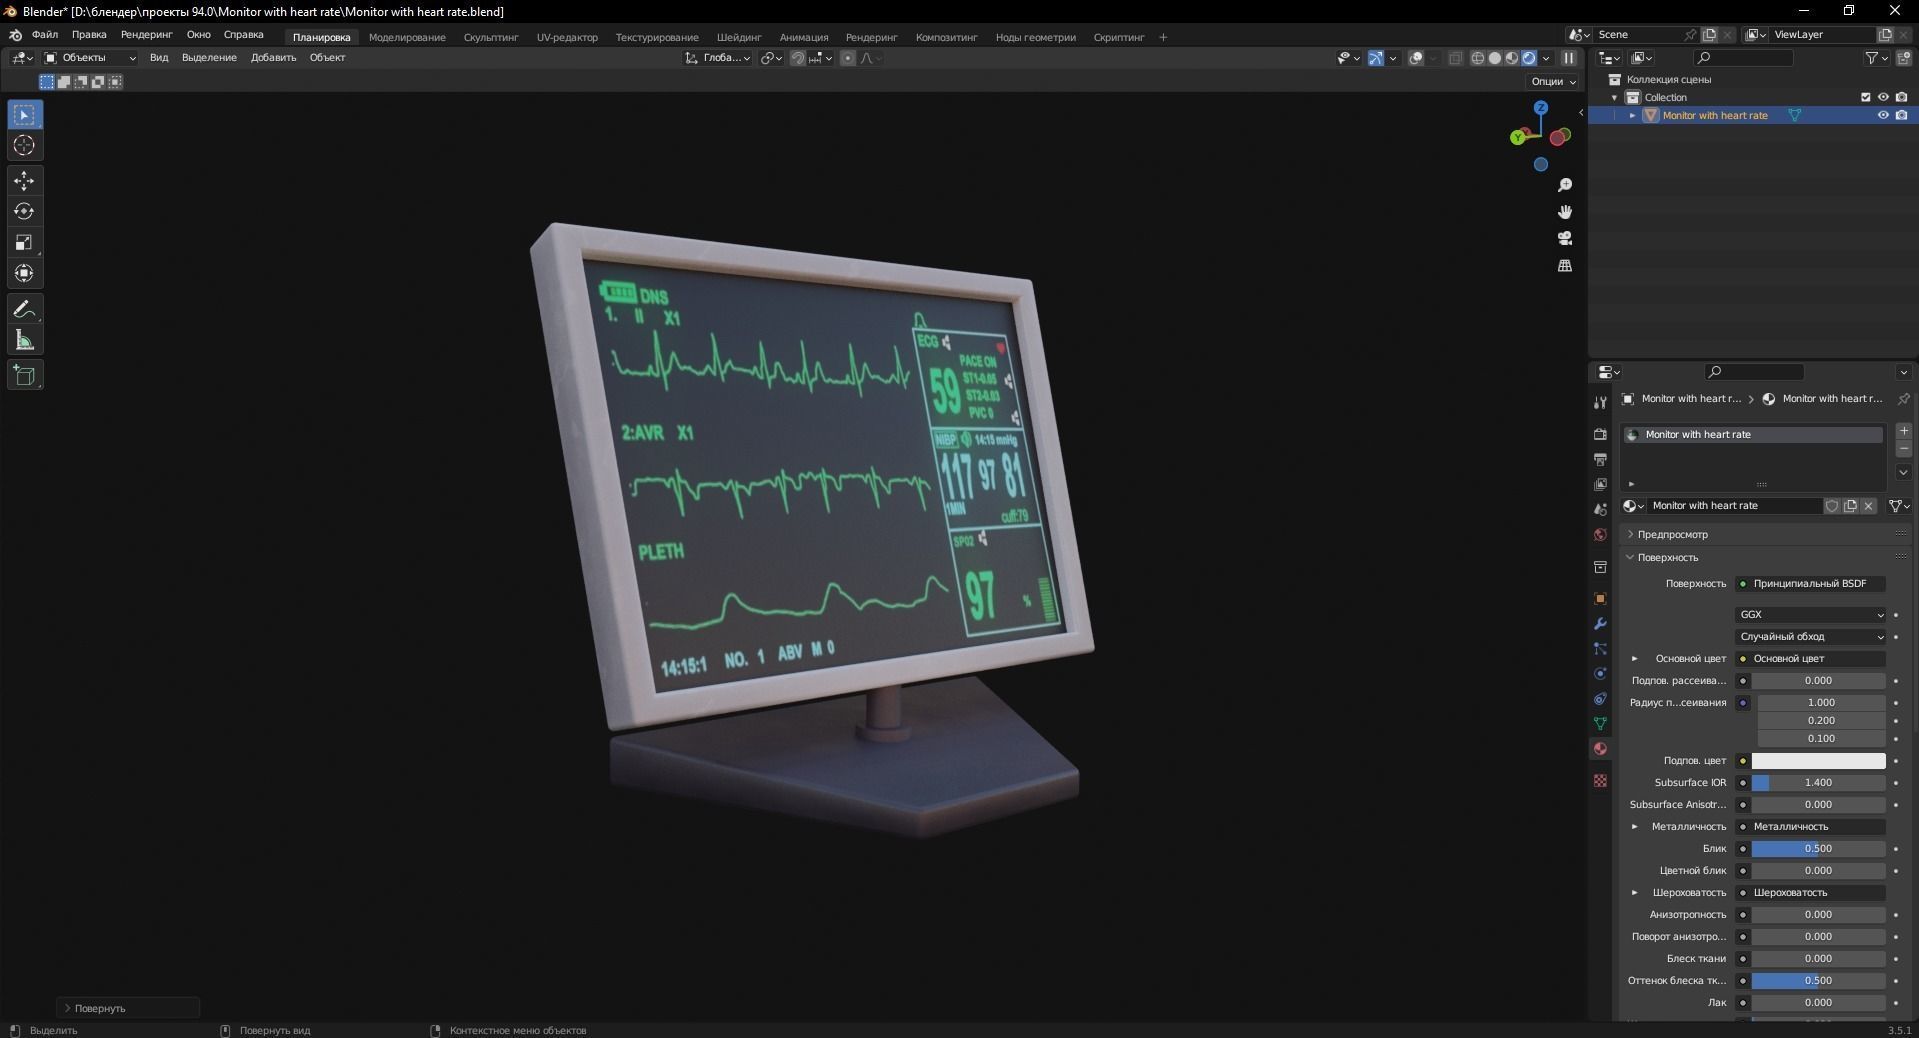Toggle X-ray mode in viewport
Image resolution: width=1919 pixels, height=1038 pixels.
pos(1455,58)
